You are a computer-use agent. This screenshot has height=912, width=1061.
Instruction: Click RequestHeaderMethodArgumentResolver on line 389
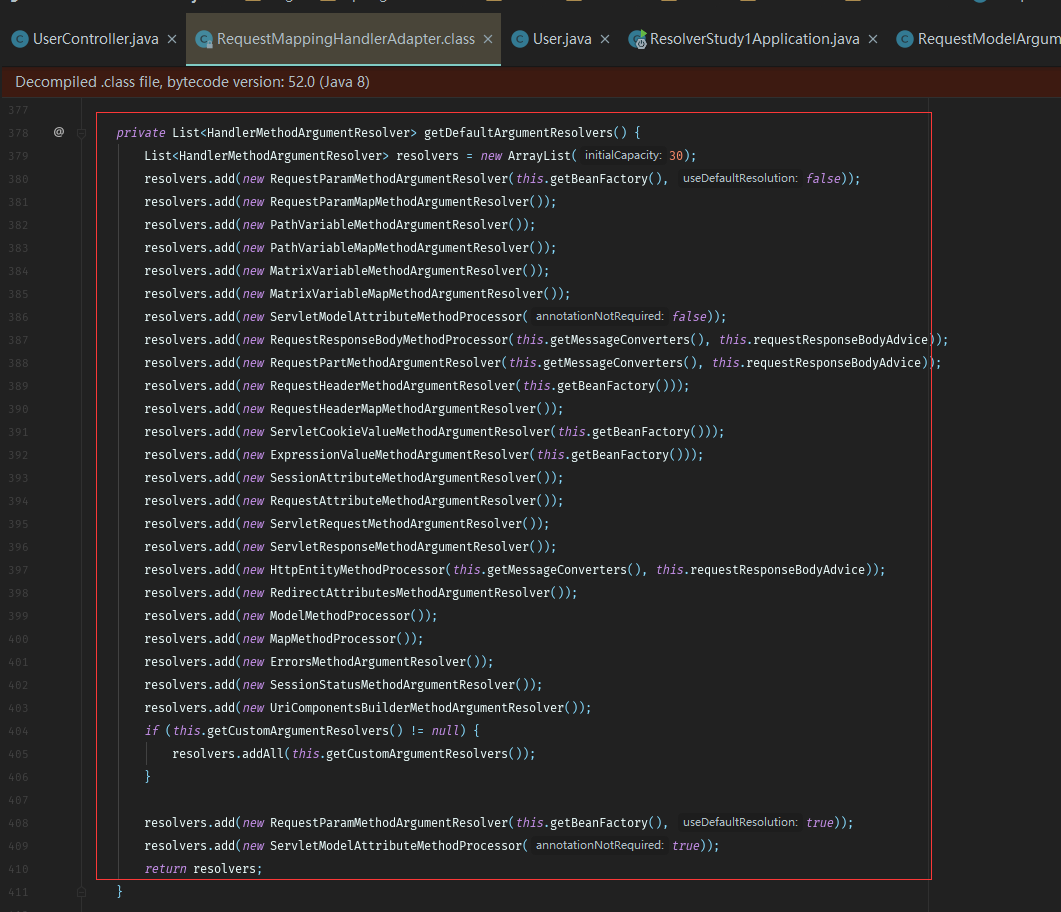(x=392, y=386)
